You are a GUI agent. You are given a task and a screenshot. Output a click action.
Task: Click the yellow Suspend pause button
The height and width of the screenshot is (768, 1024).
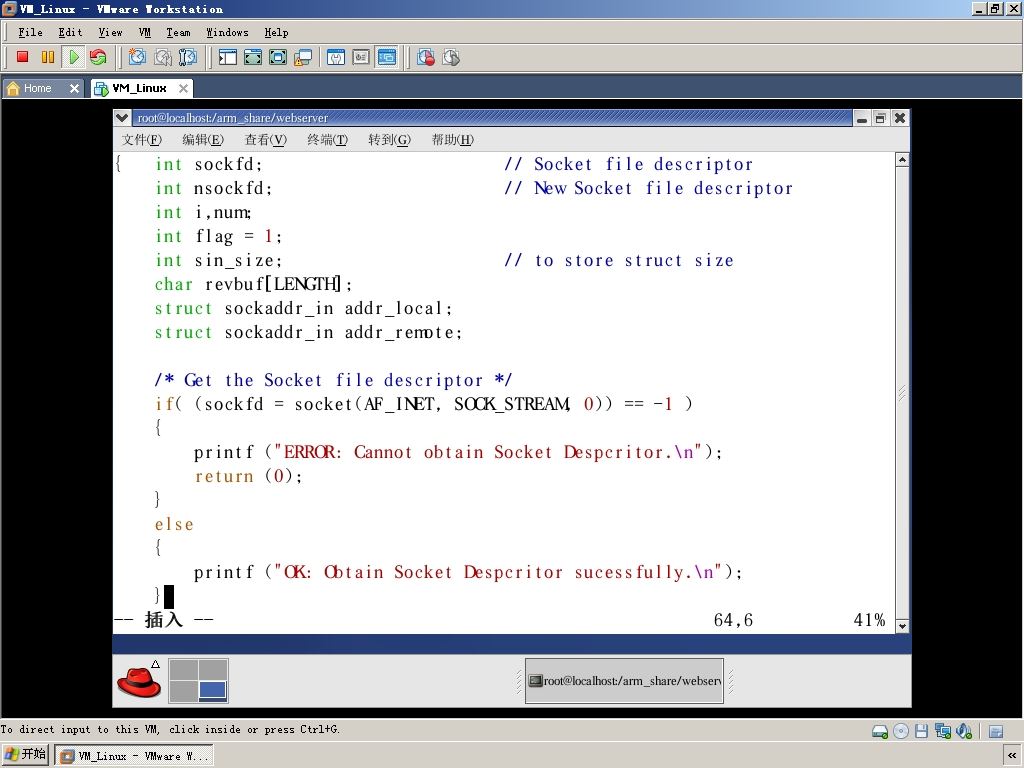coord(48,57)
